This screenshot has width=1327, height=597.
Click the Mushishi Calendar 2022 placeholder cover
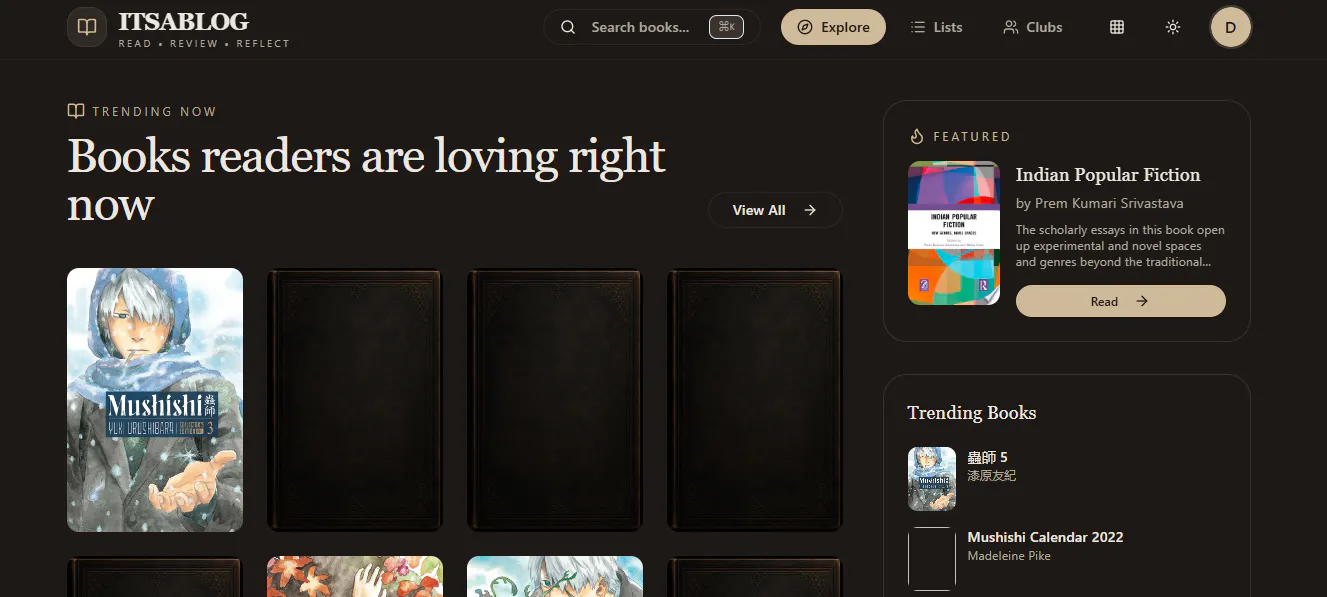pyautogui.click(x=932, y=559)
